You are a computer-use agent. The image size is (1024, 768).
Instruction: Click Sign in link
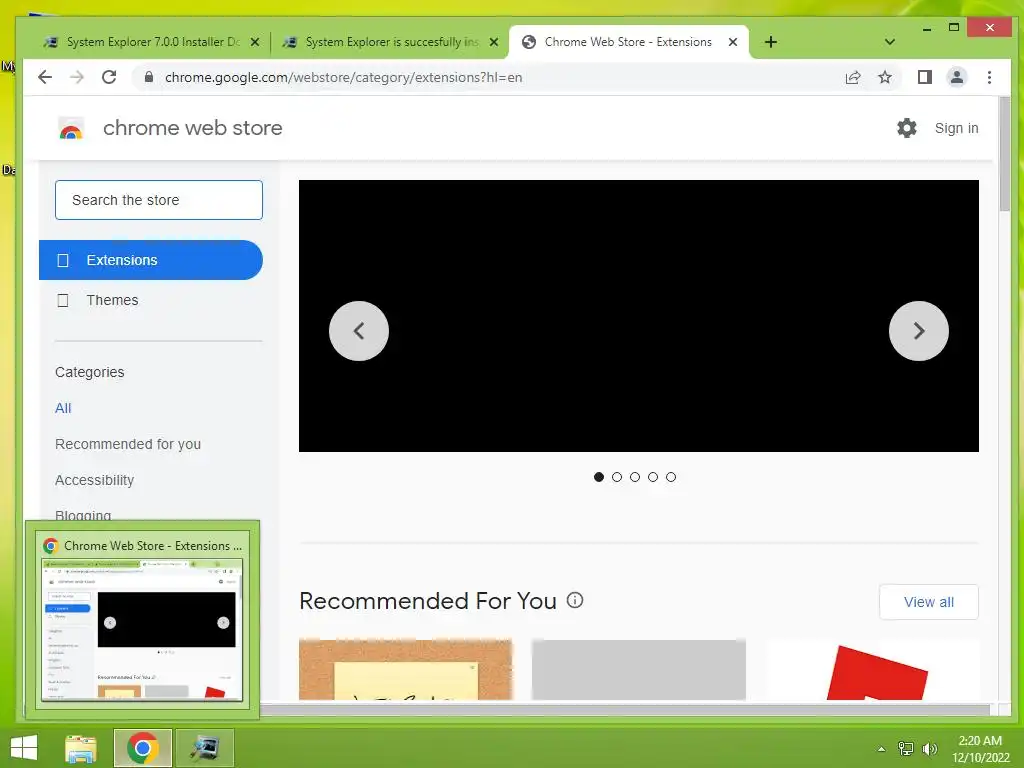pyautogui.click(x=956, y=128)
